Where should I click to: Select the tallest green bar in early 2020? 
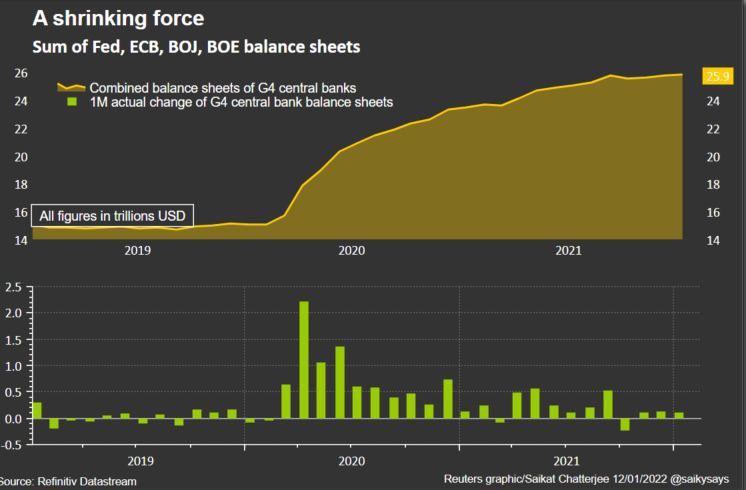(303, 359)
